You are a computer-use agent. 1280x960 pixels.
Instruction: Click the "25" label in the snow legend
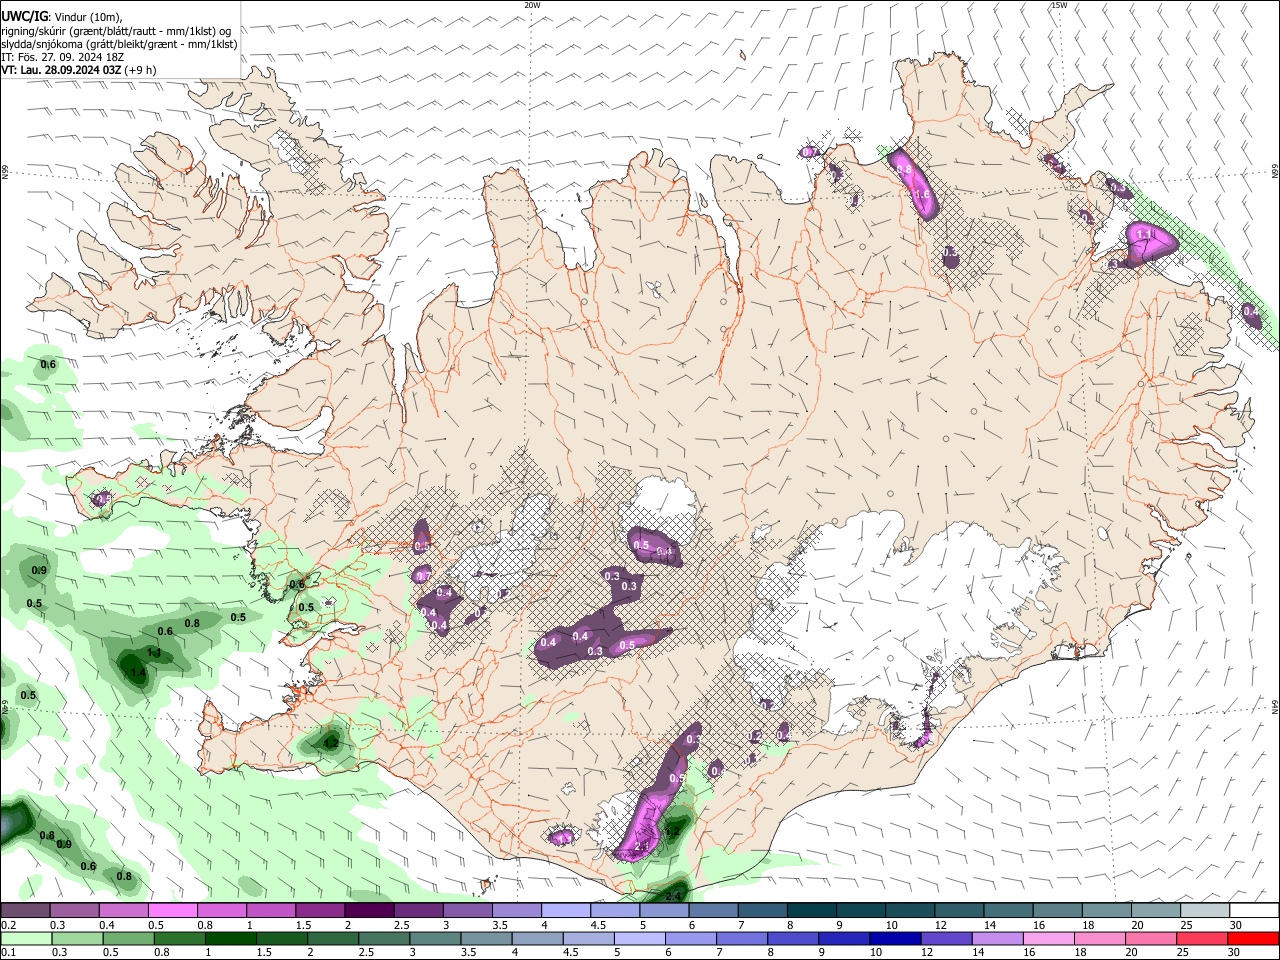(1187, 925)
